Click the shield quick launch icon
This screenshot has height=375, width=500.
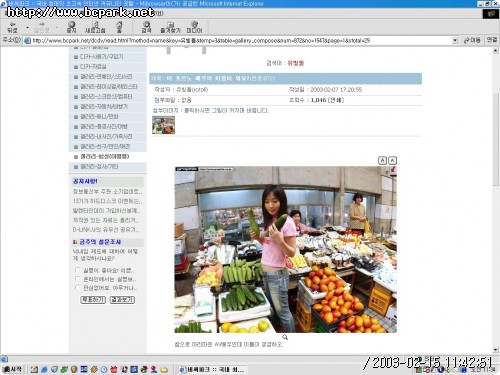pyautogui.click(x=74, y=369)
